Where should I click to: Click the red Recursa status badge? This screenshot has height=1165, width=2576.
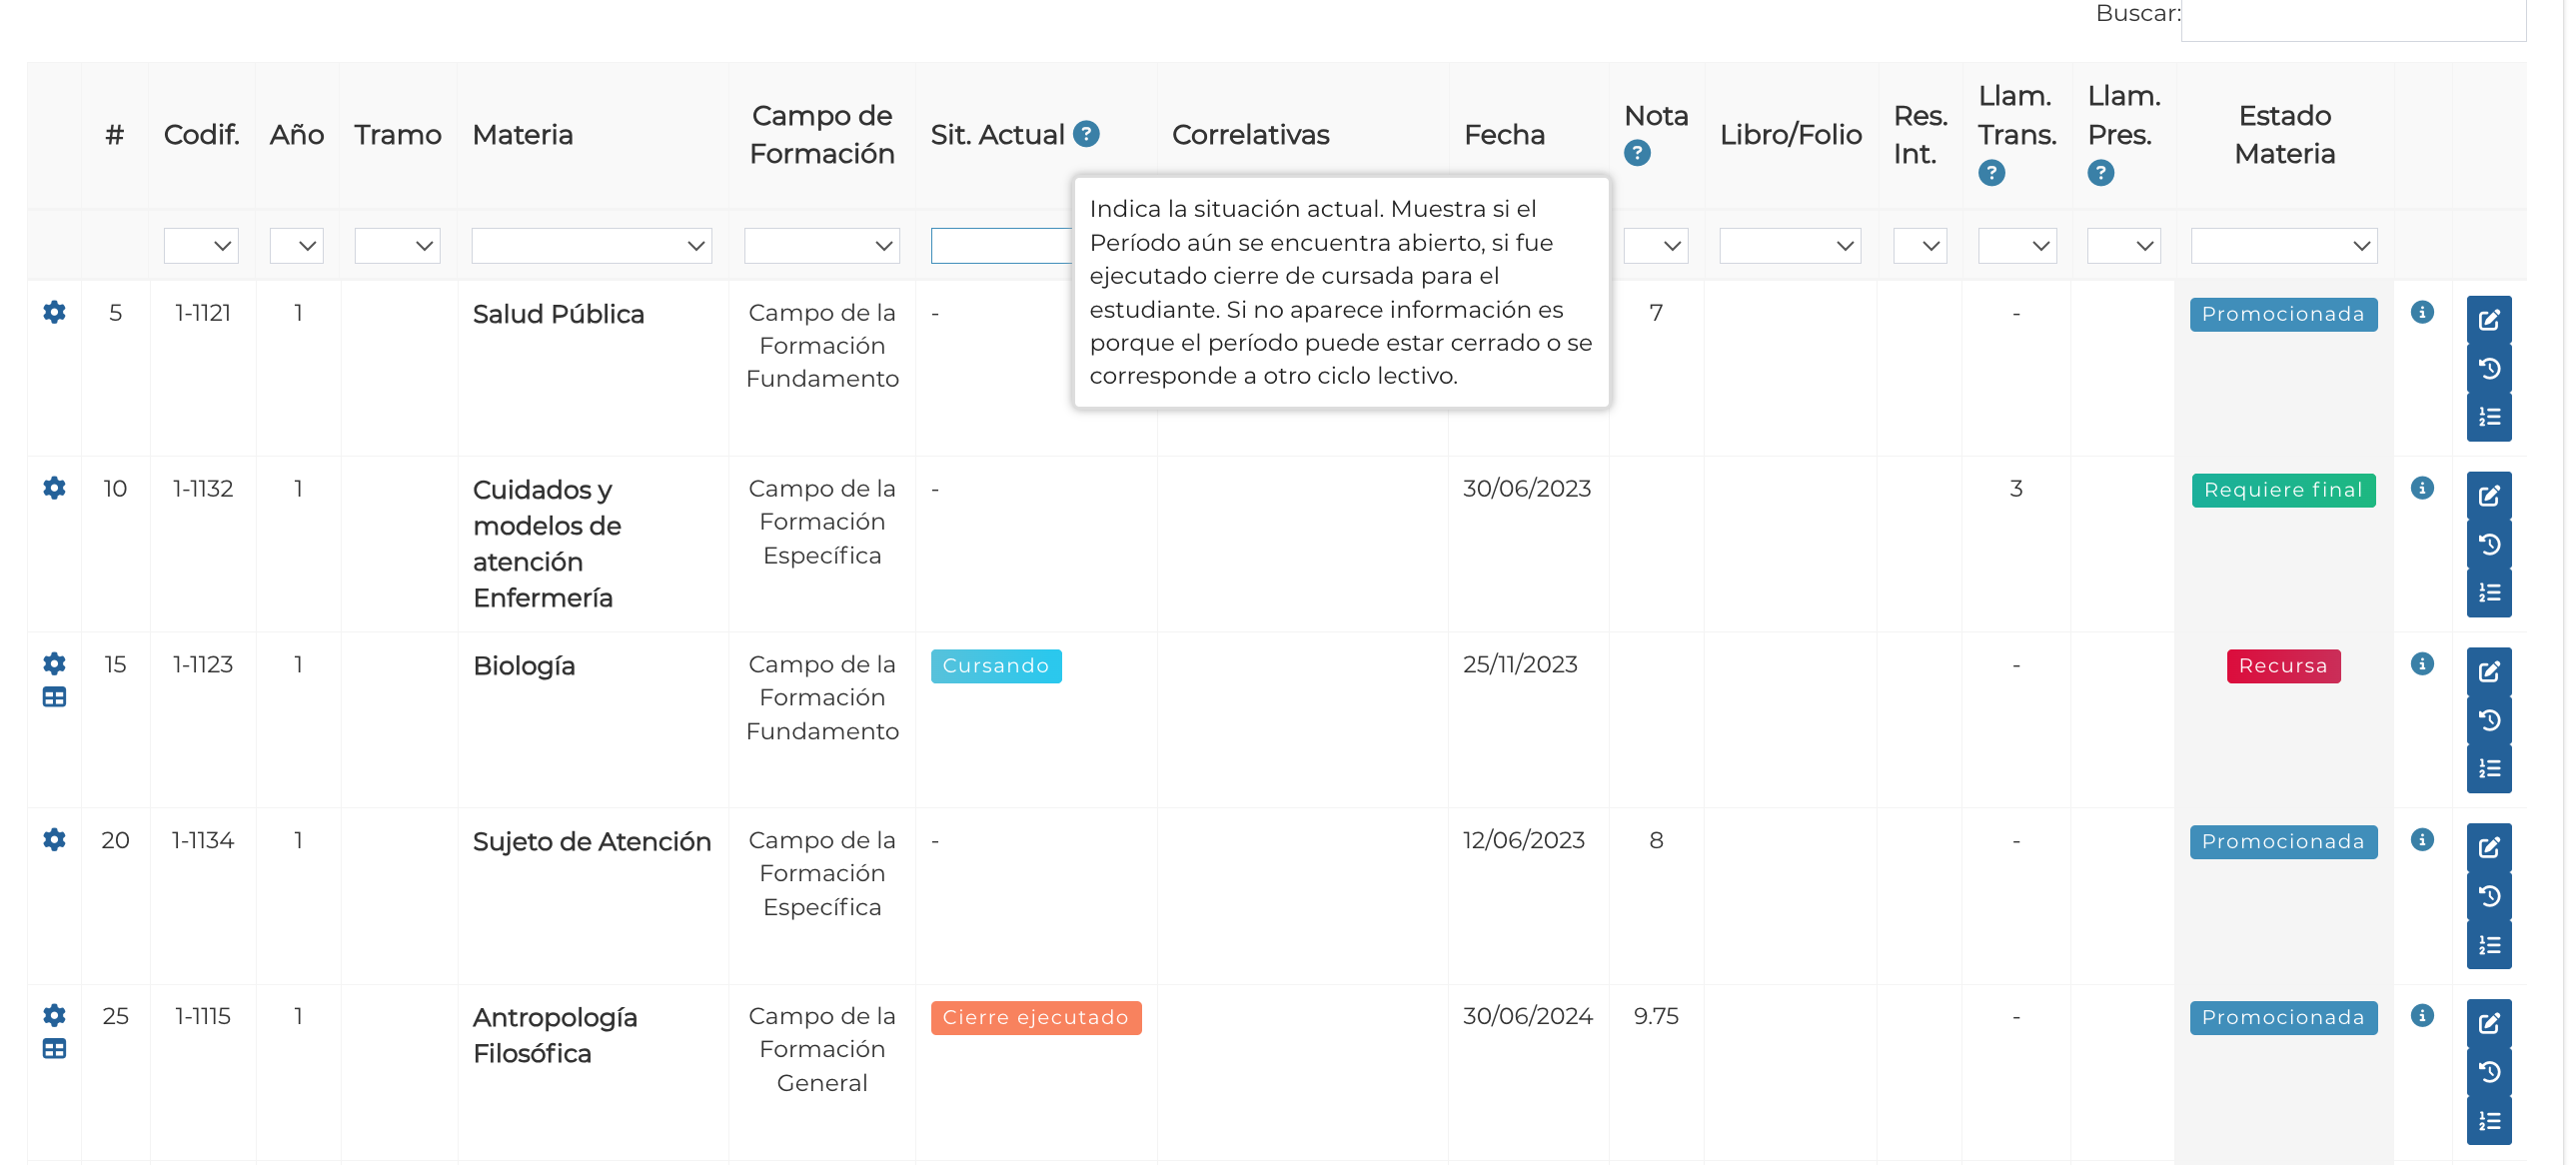click(x=2282, y=665)
